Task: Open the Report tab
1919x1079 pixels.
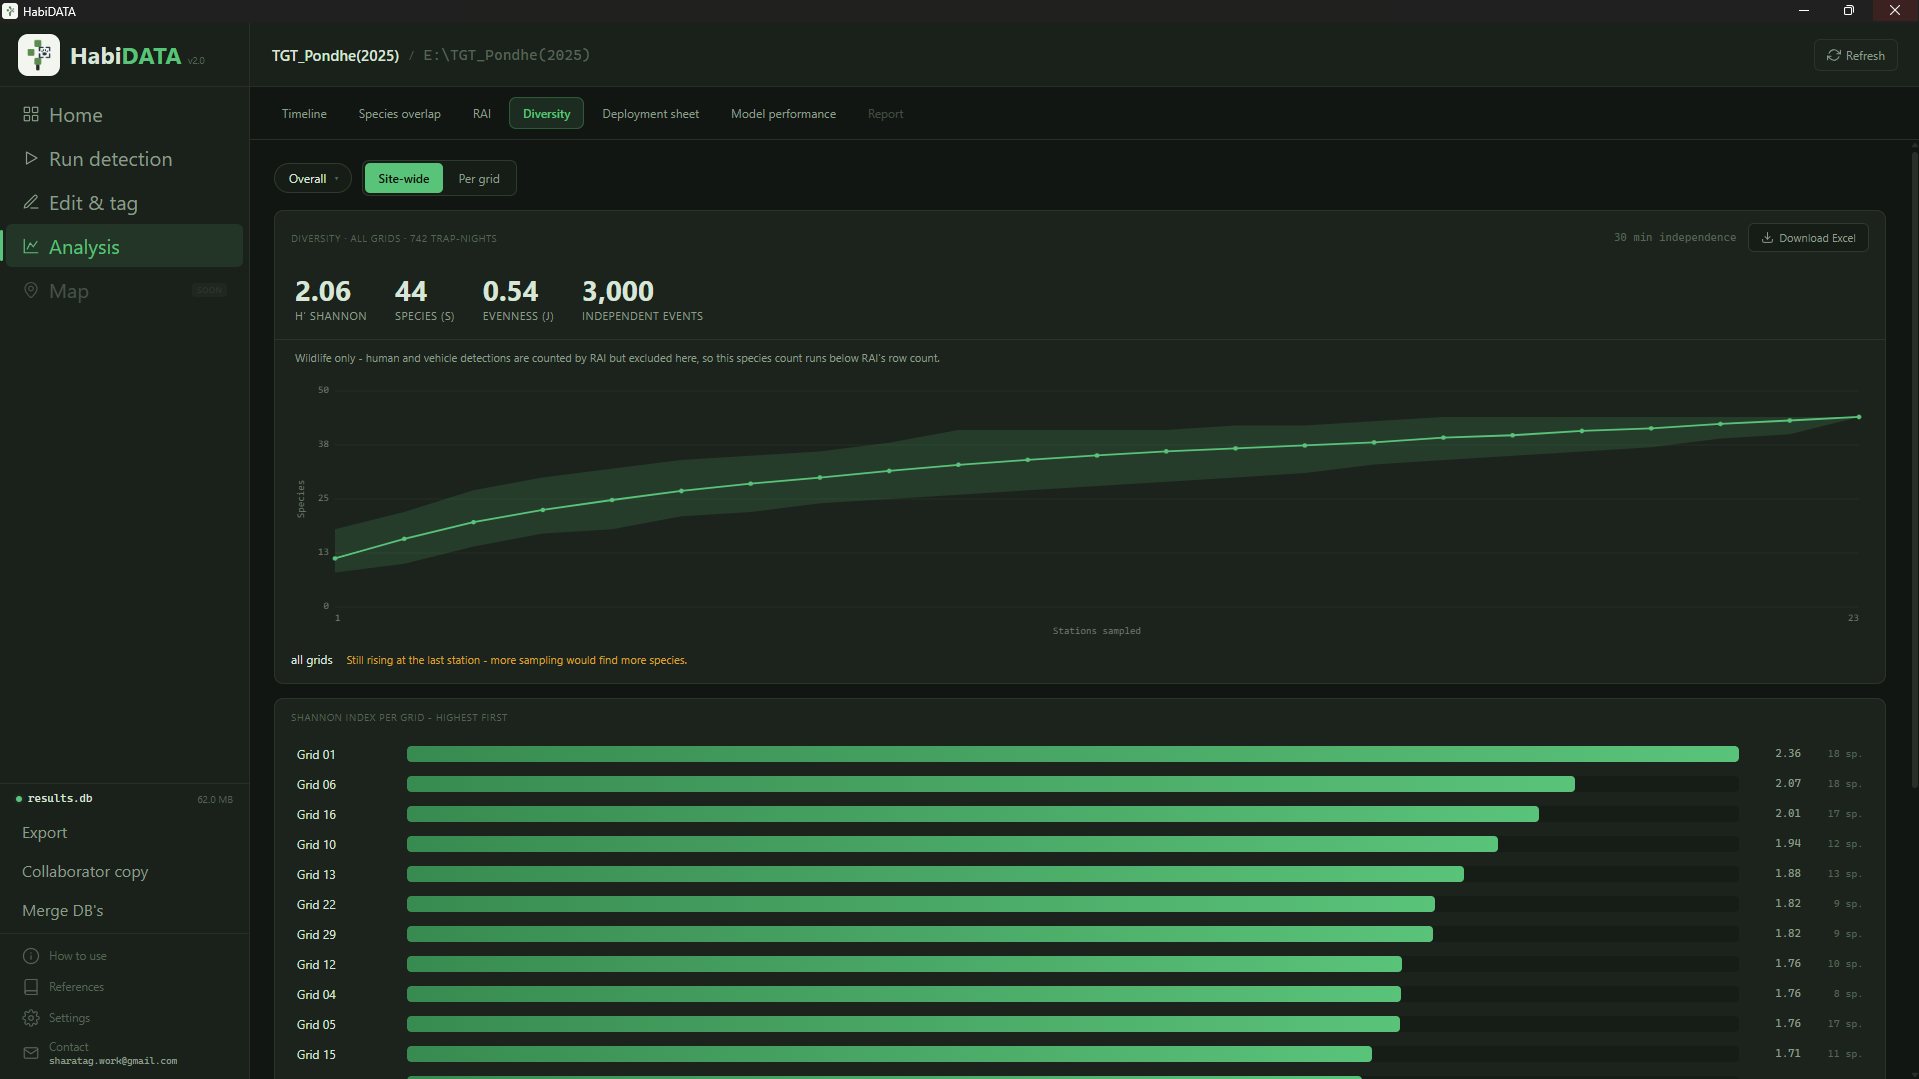Action: click(885, 114)
